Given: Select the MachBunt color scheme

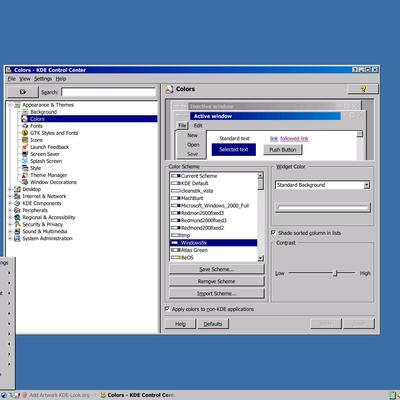Looking at the screenshot, I should 213,198.
